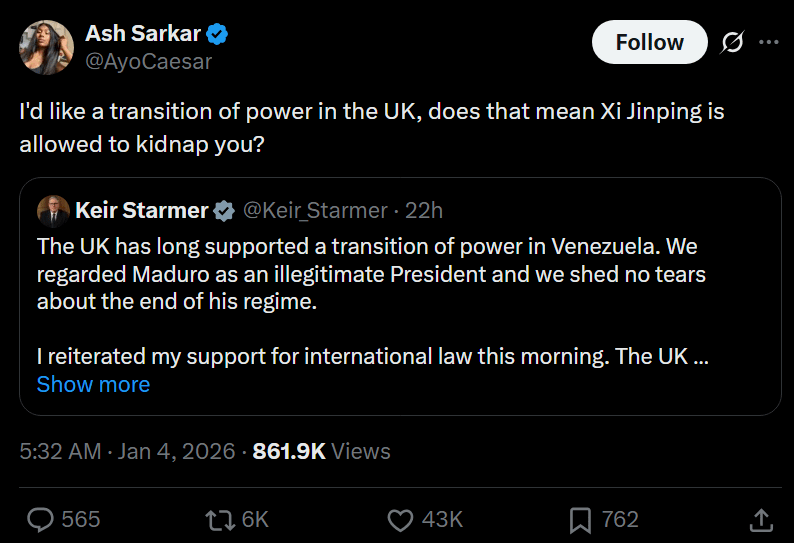Click Keir Starmer's verified badge
Image resolution: width=794 pixels, height=543 pixels.
(x=224, y=210)
